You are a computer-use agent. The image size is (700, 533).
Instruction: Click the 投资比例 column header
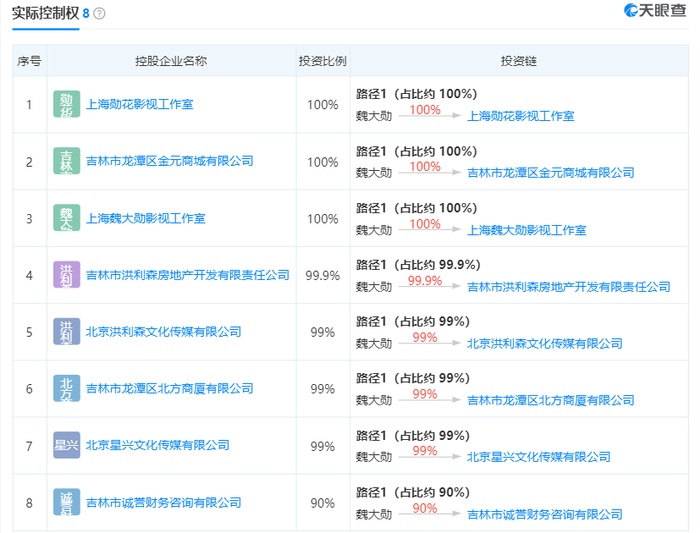tap(322, 61)
